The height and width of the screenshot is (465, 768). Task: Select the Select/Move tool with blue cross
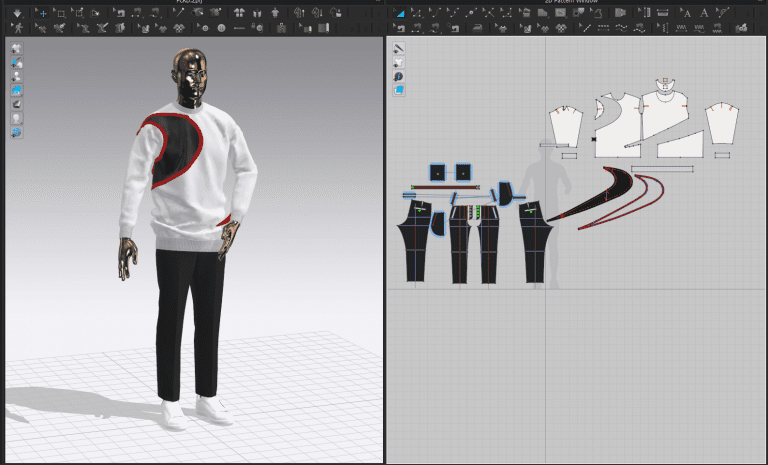41,13
